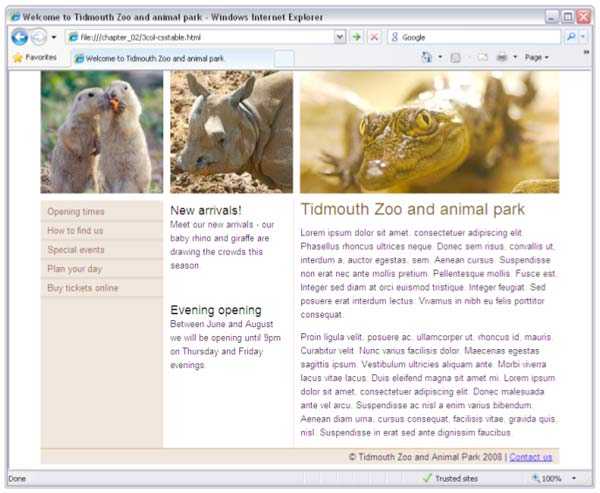Click the search magnifier icon
Viewport: 600px width, 493px height.
571,37
